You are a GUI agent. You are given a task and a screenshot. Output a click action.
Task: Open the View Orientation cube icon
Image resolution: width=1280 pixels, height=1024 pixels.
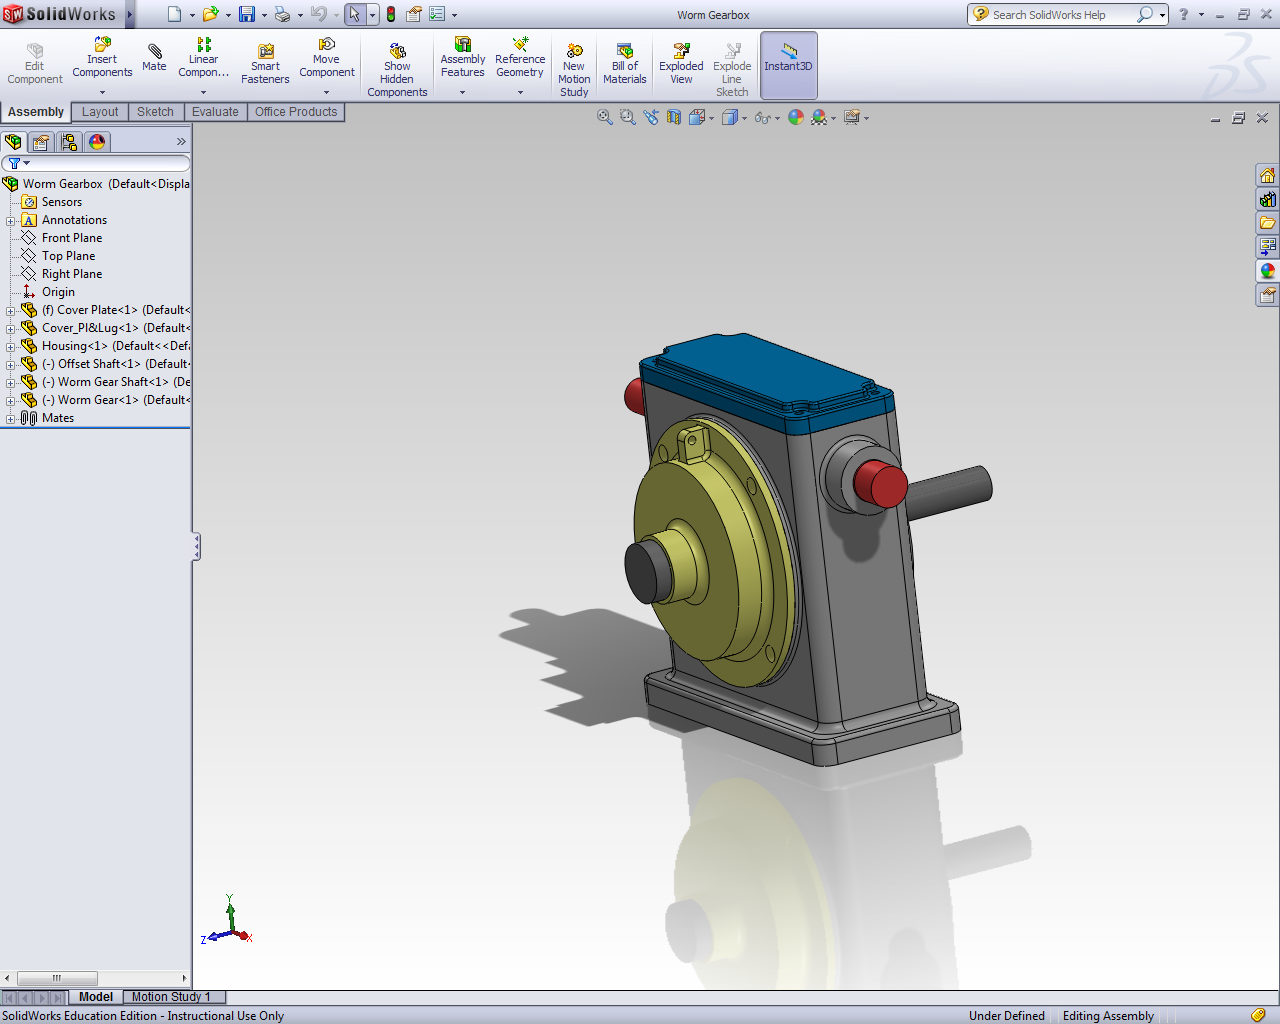[697, 117]
